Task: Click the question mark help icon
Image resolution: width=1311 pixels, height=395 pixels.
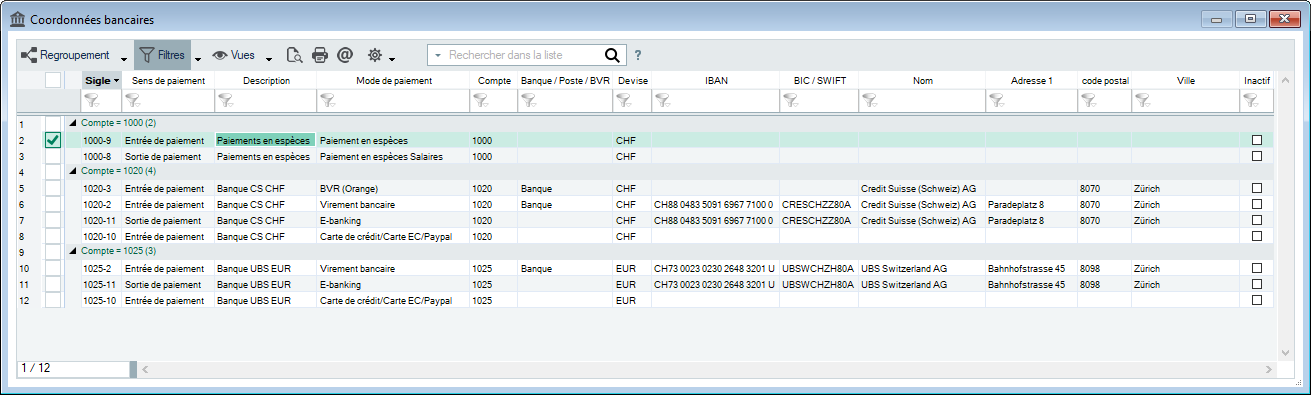Action: pos(638,55)
